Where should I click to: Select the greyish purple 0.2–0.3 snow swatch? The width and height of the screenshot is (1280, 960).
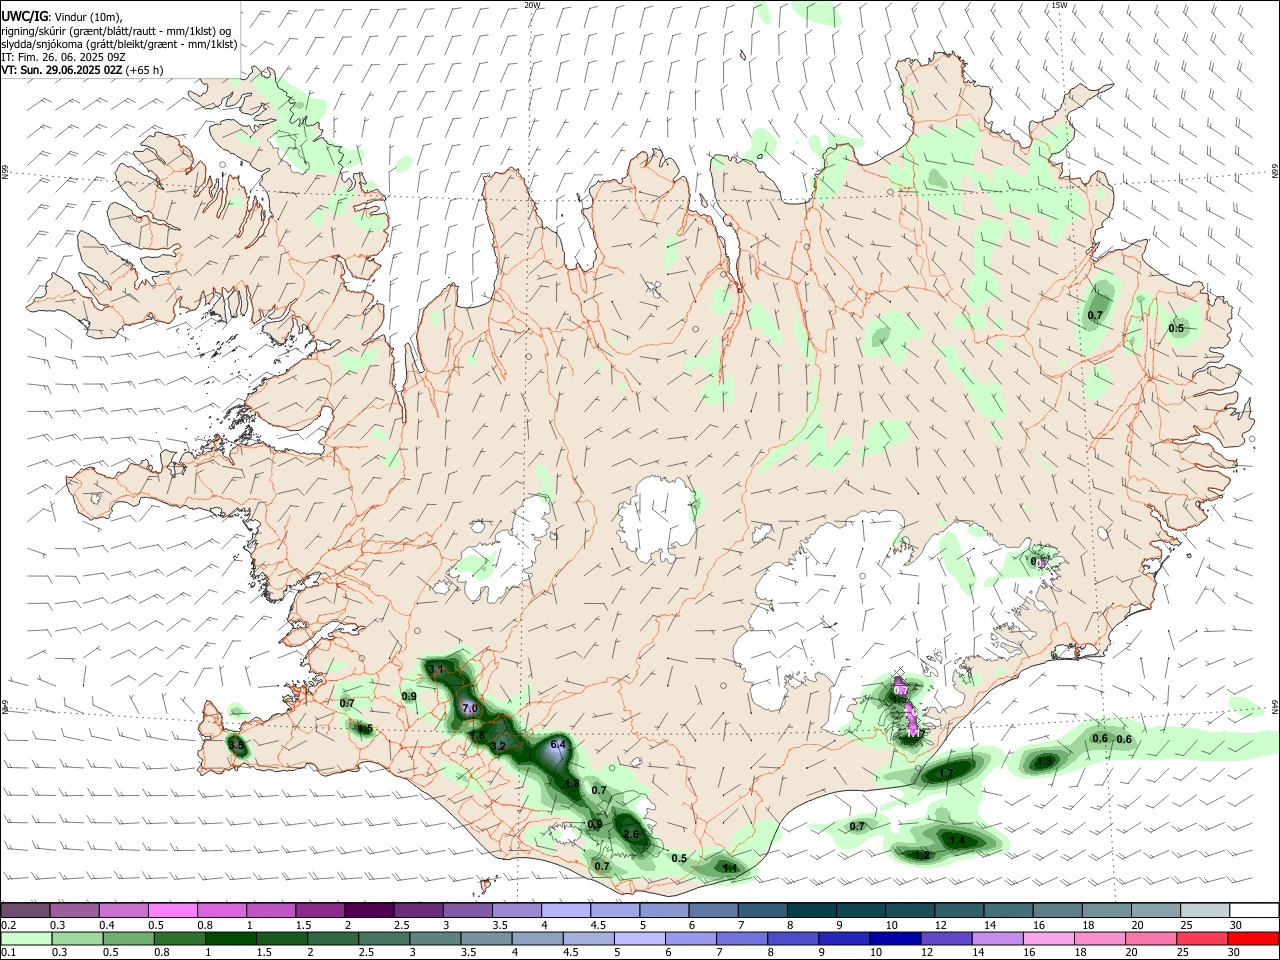[26, 910]
